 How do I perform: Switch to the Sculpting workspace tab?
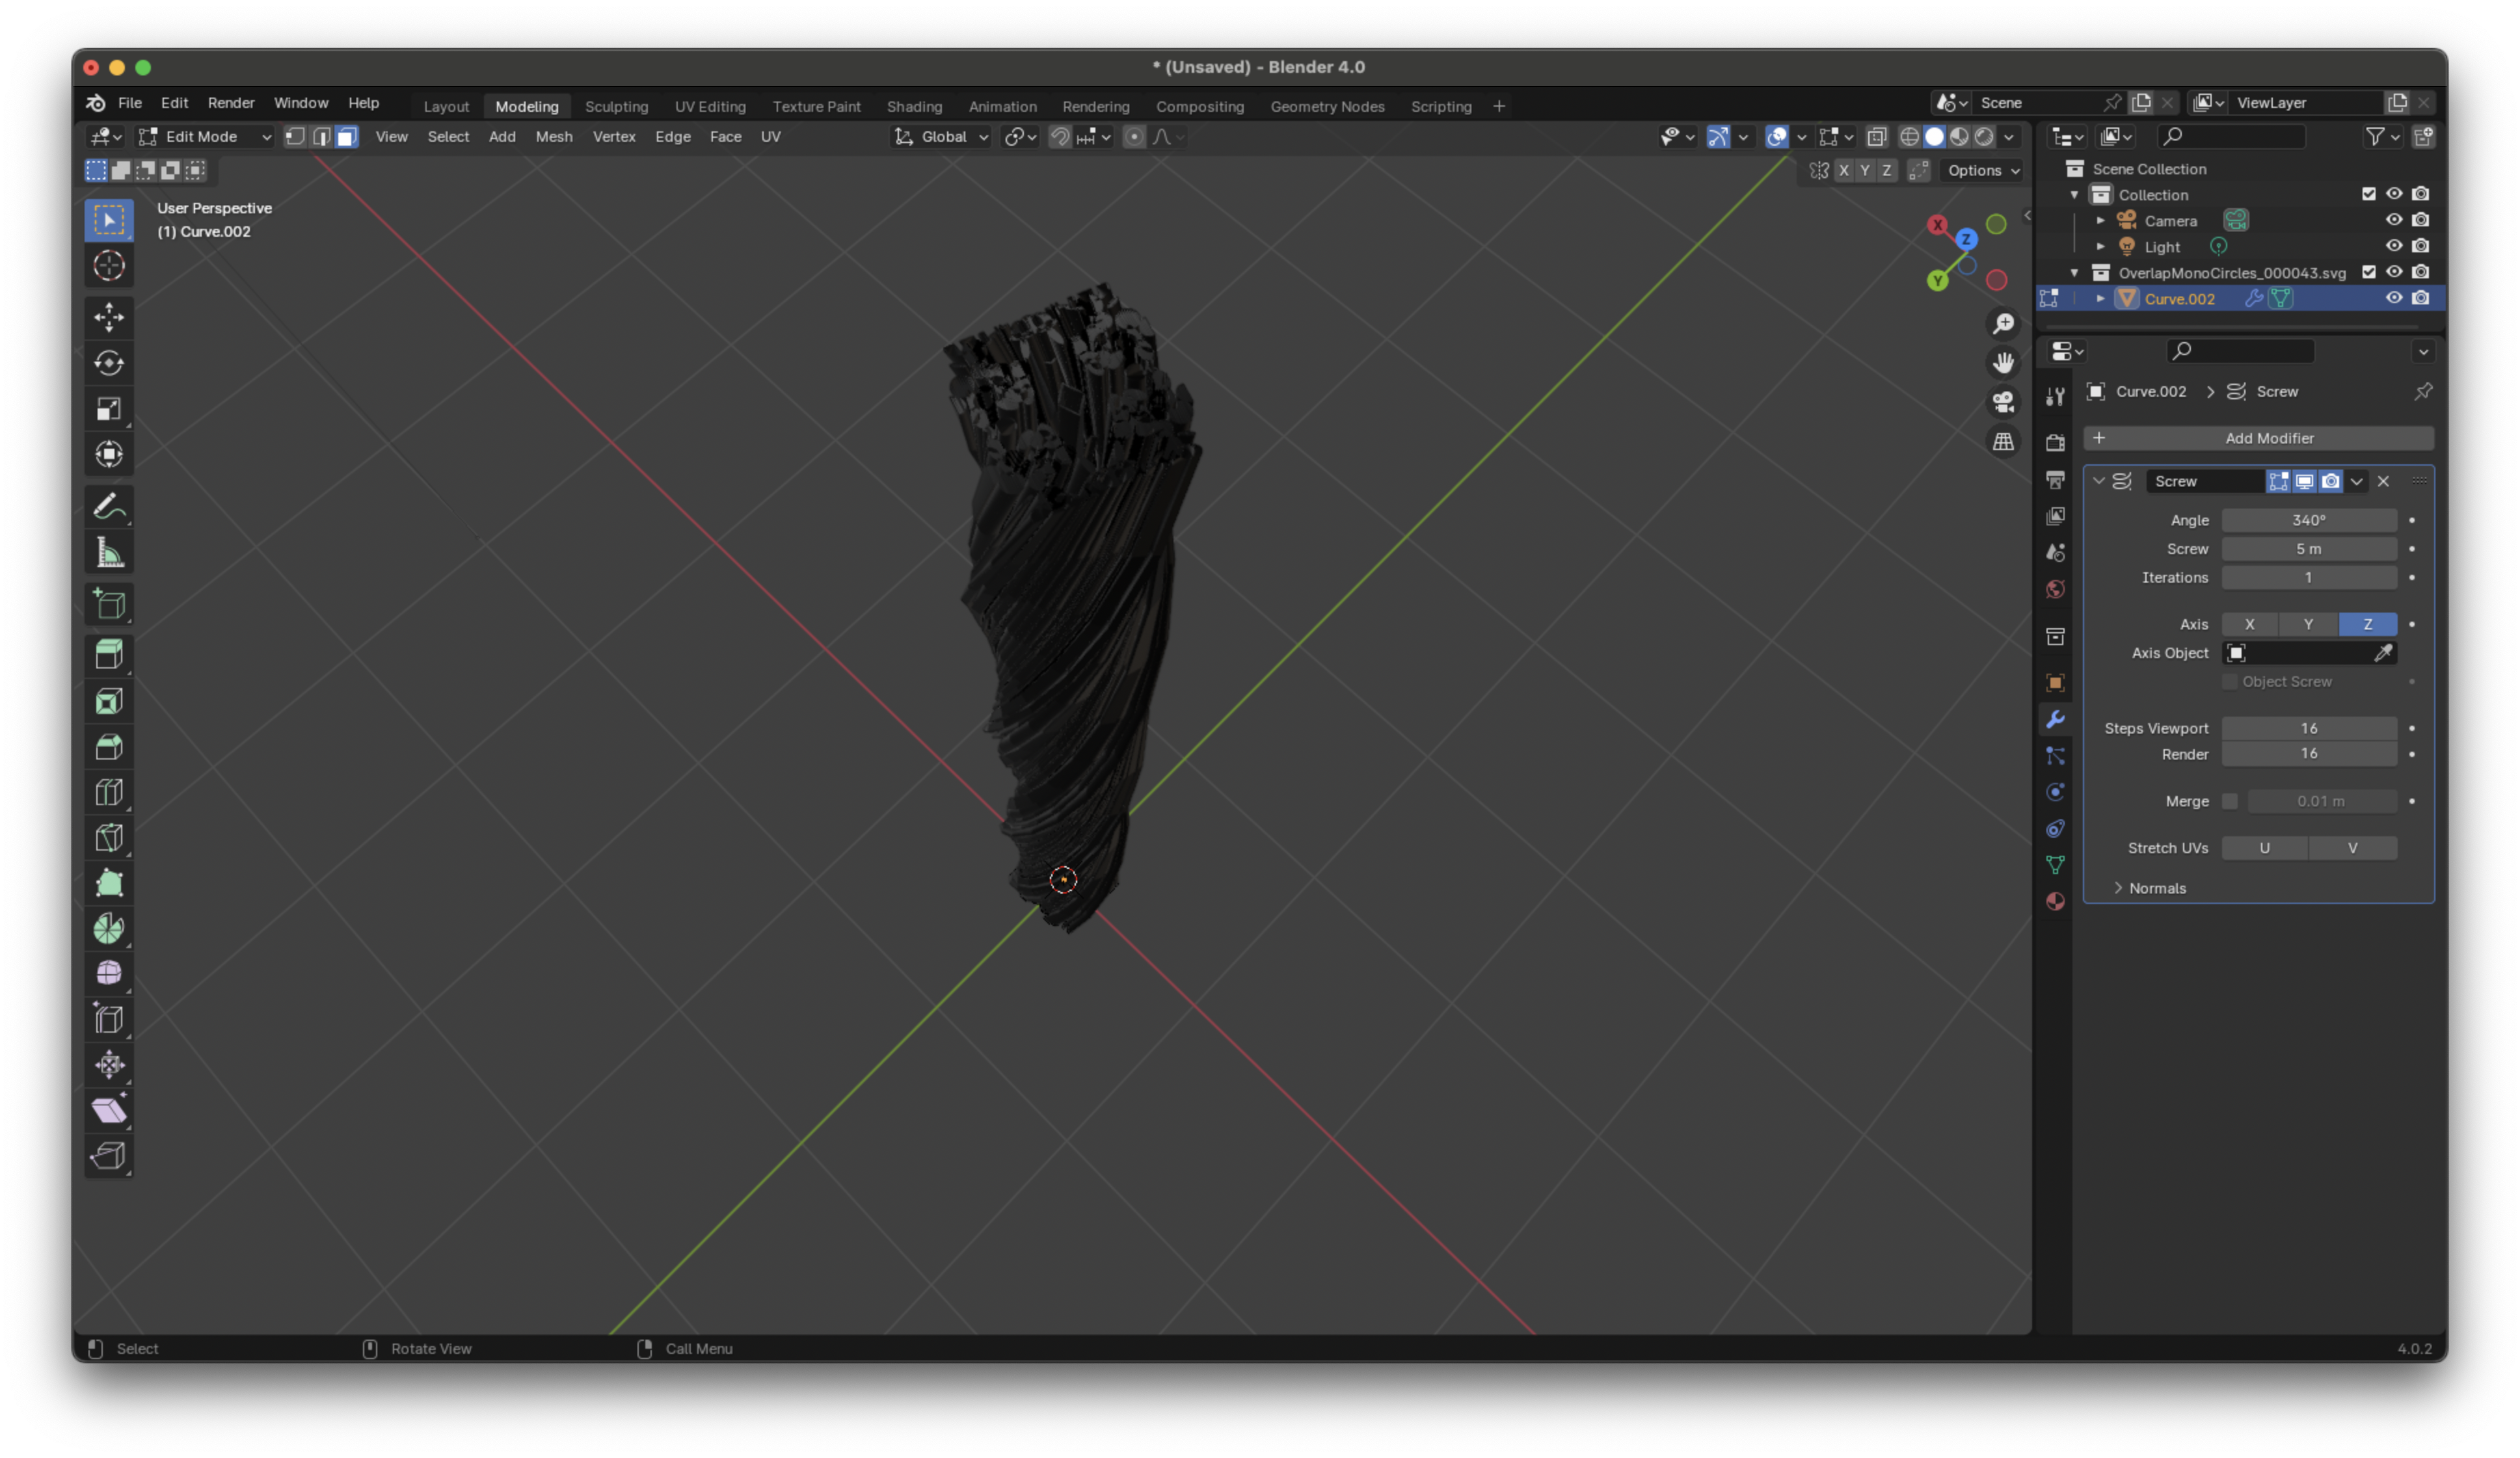point(616,106)
